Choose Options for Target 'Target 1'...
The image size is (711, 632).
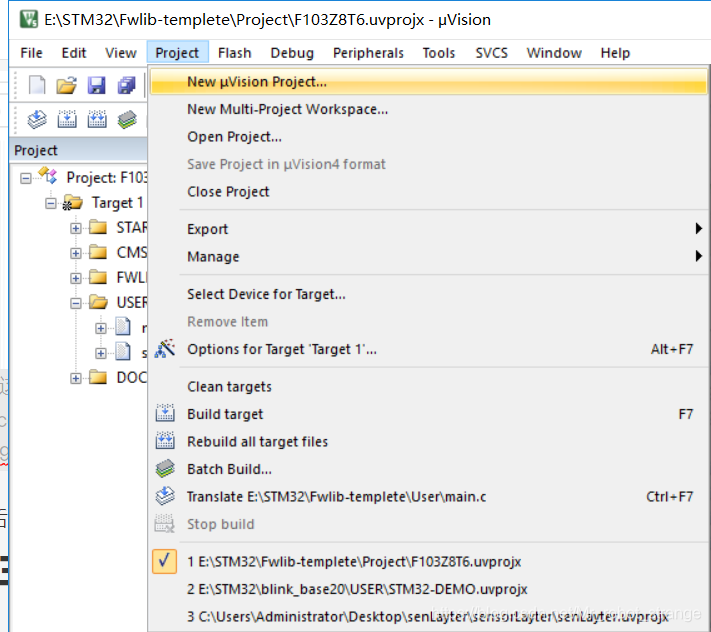pyautogui.click(x=429, y=349)
